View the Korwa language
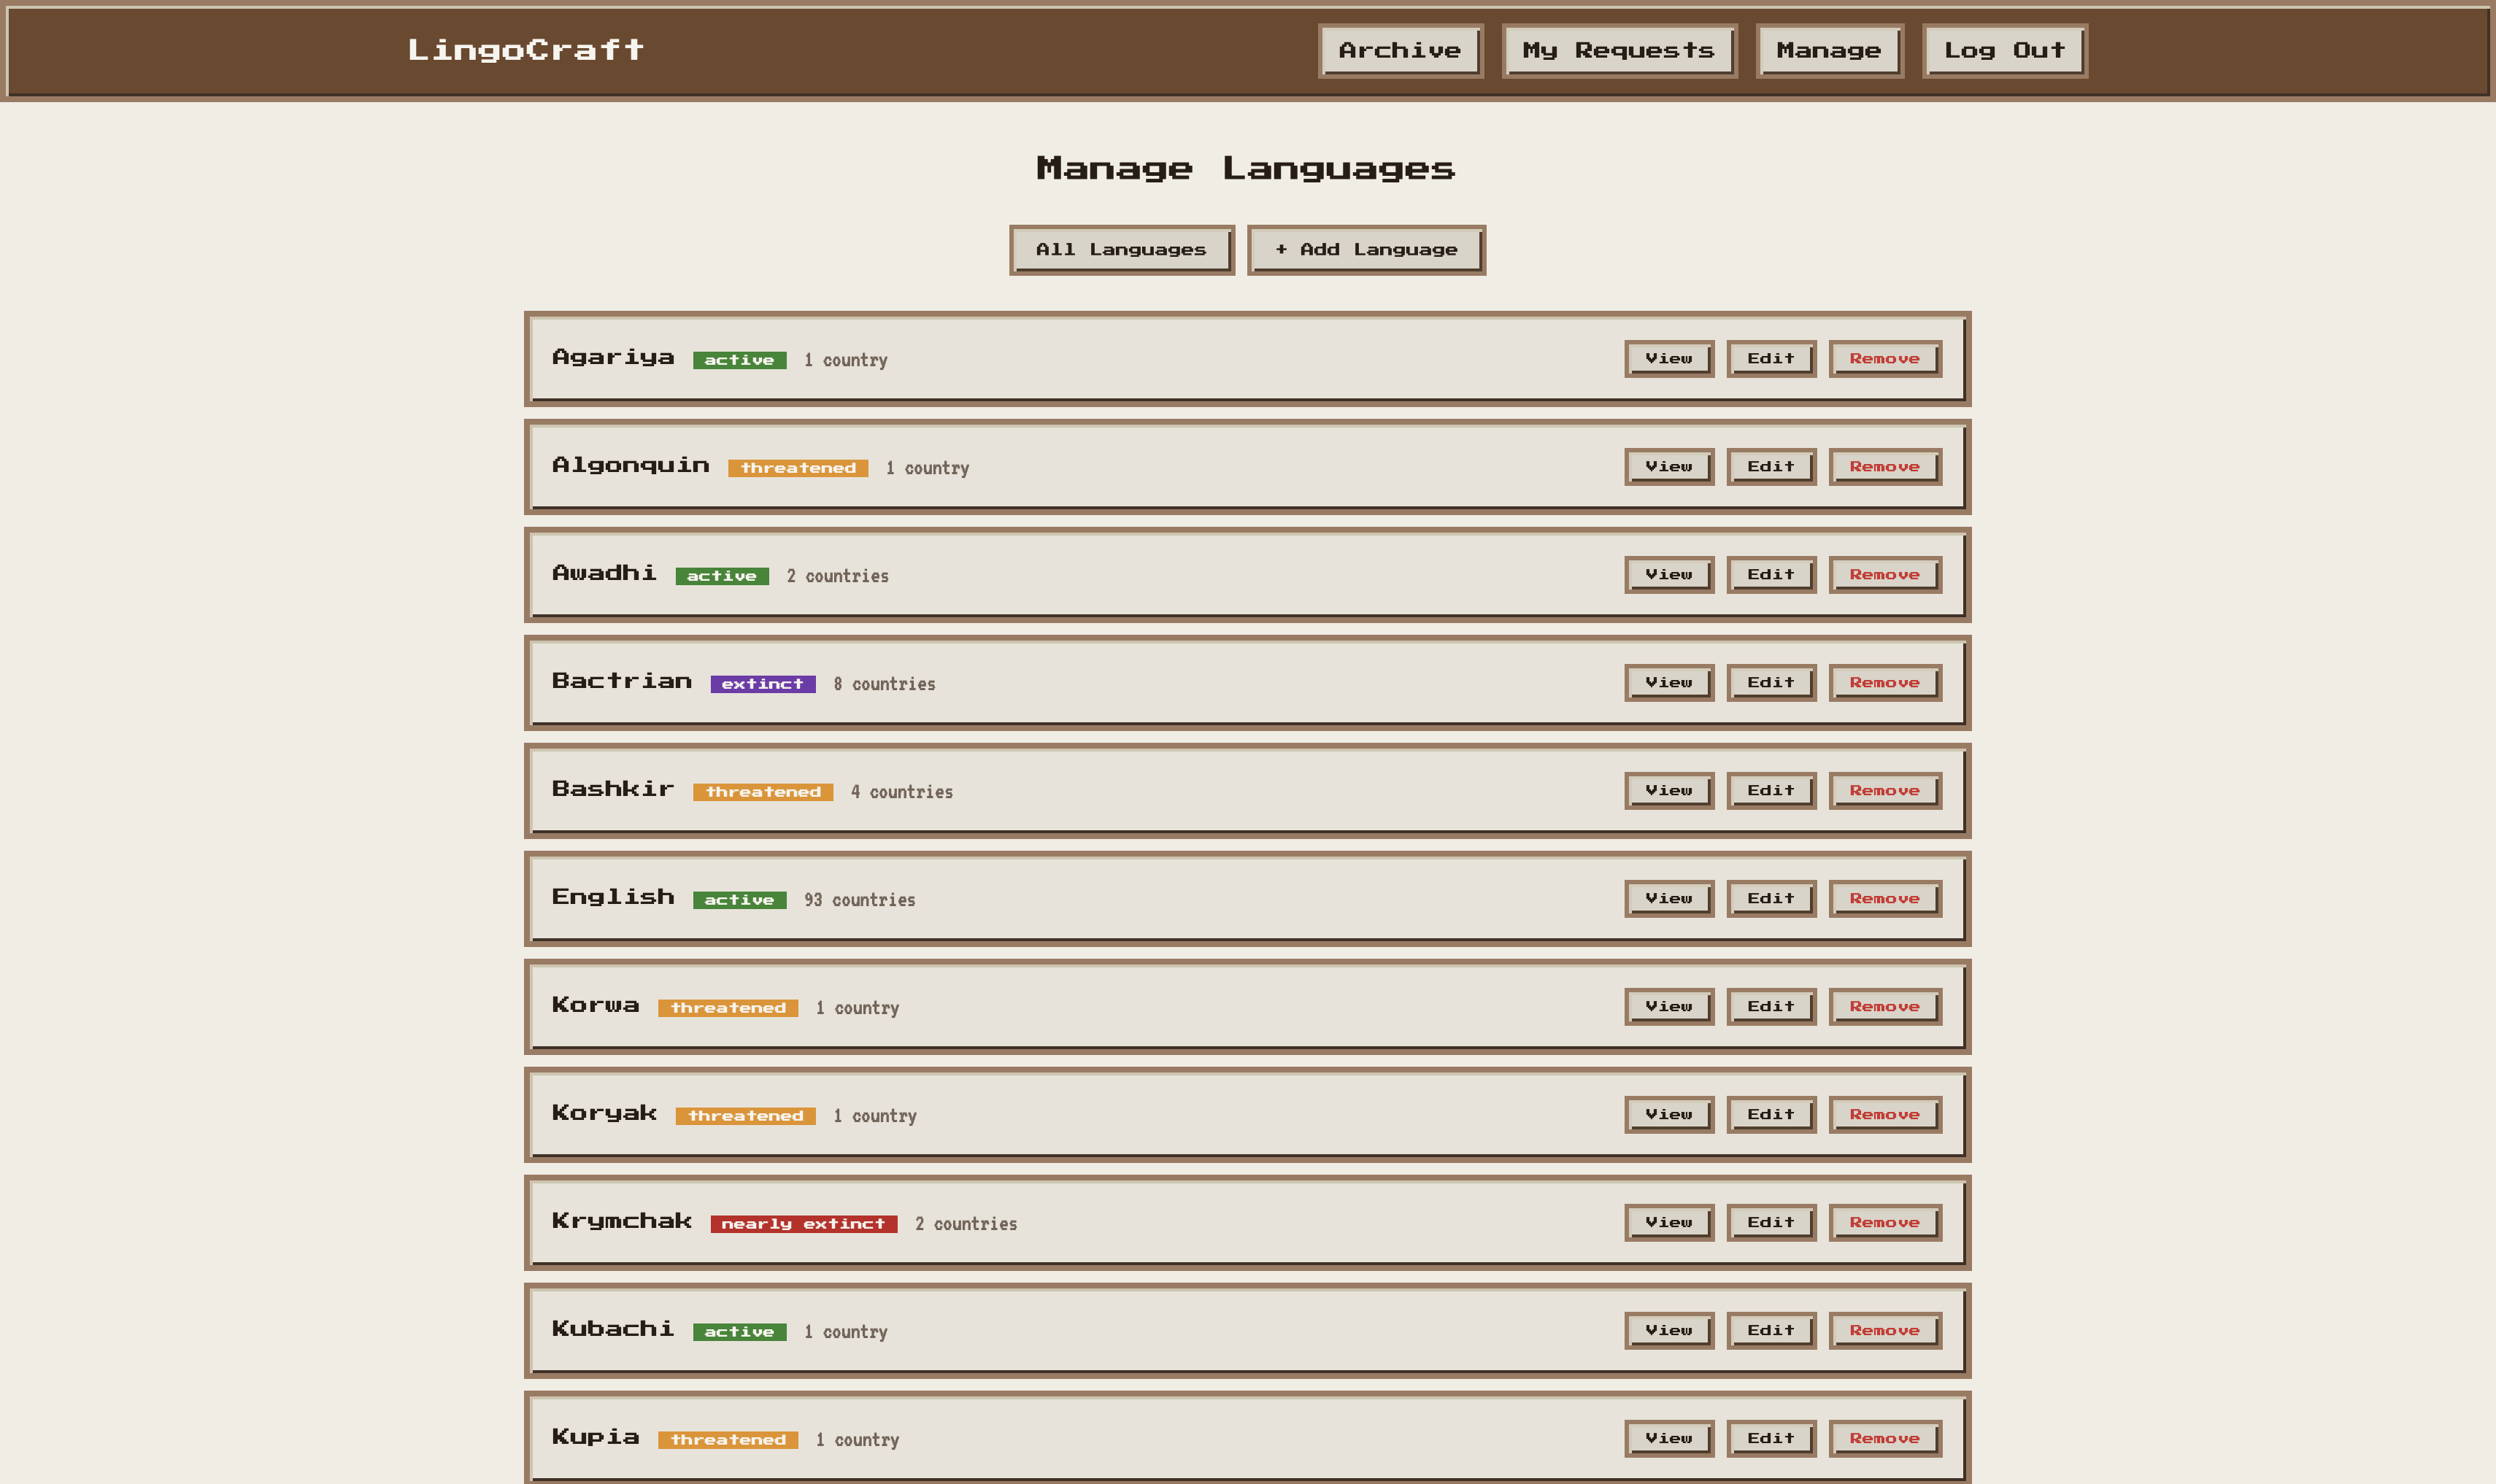Viewport: 2496px width, 1484px height. point(1668,1007)
